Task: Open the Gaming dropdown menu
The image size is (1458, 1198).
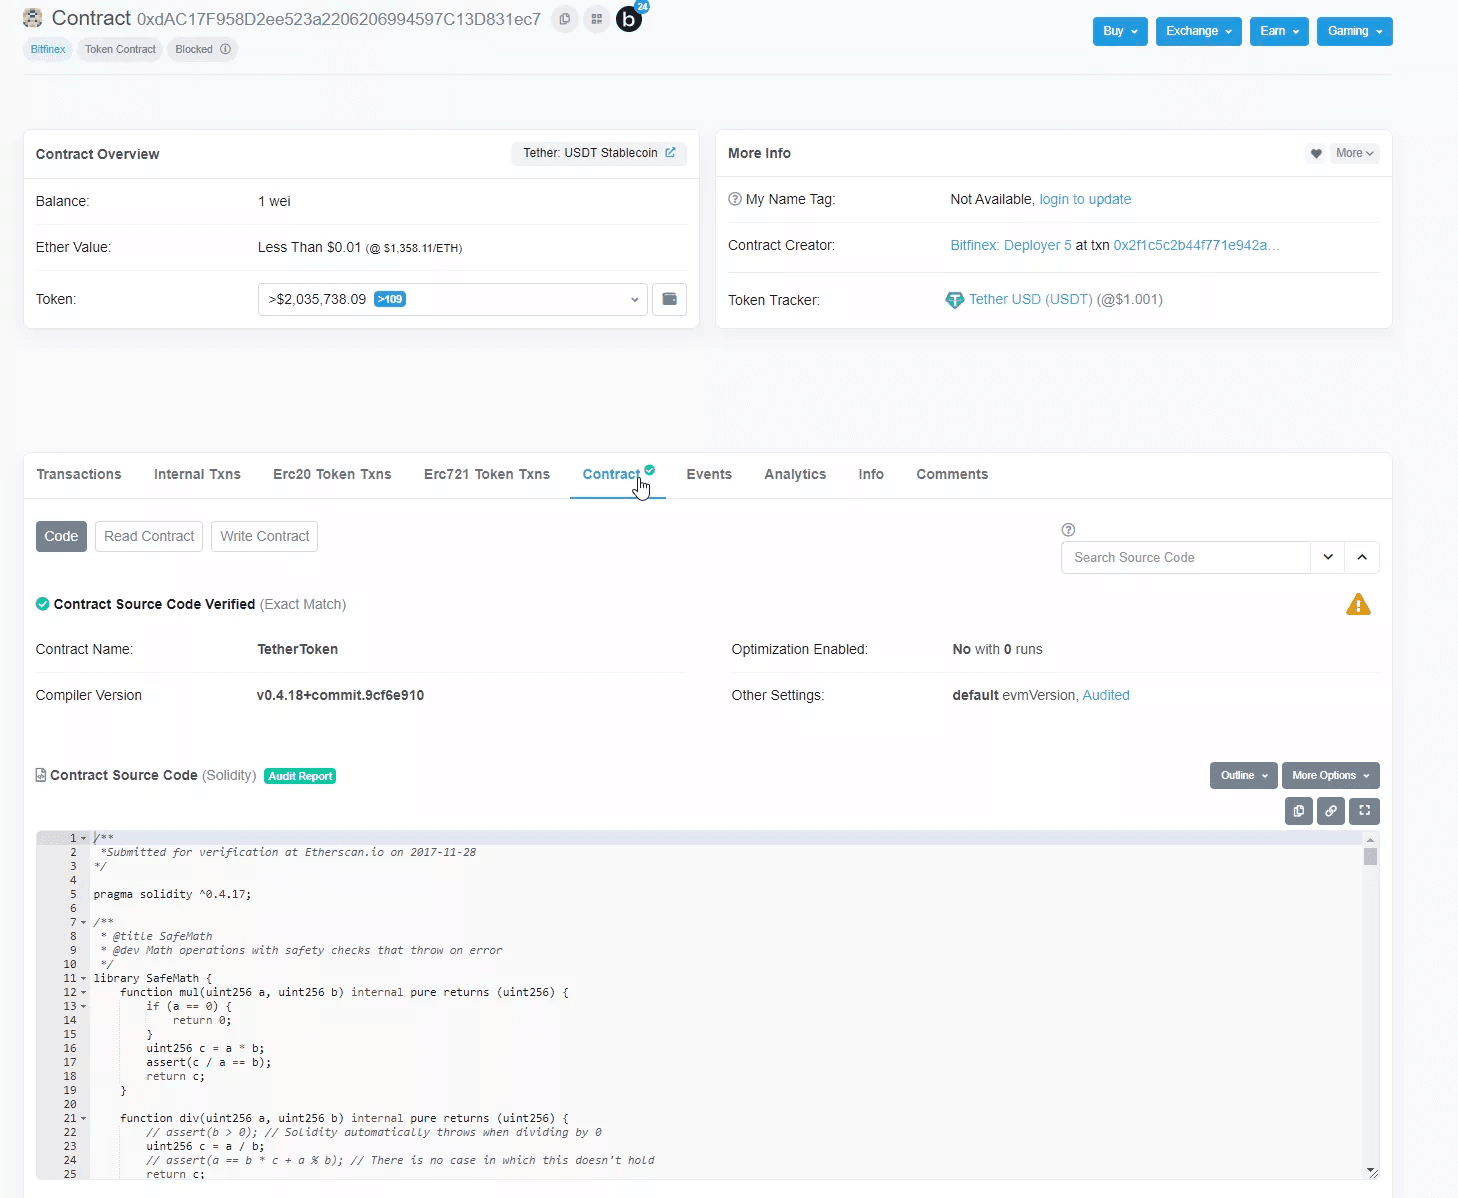Action: [1354, 31]
